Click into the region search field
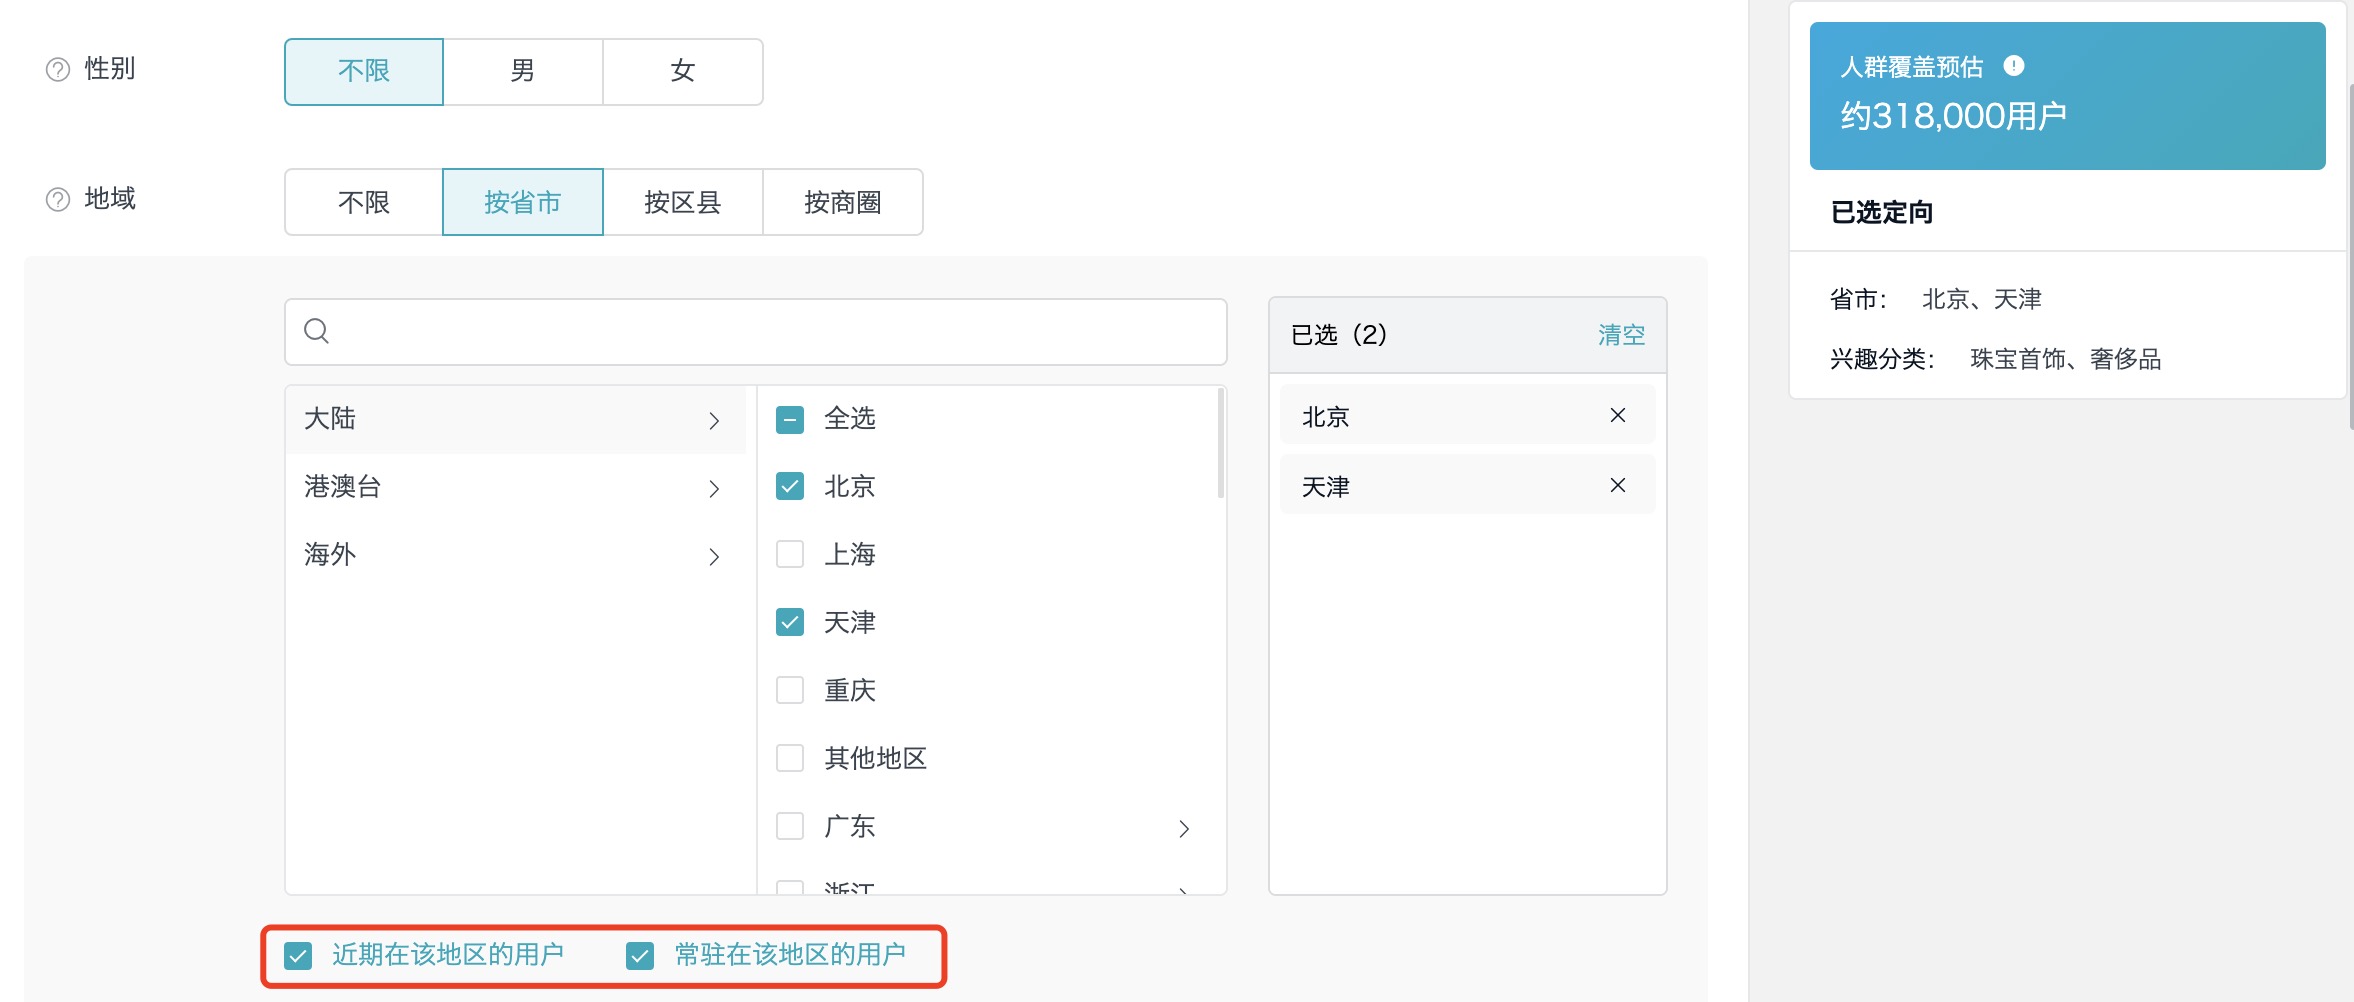 tap(756, 332)
